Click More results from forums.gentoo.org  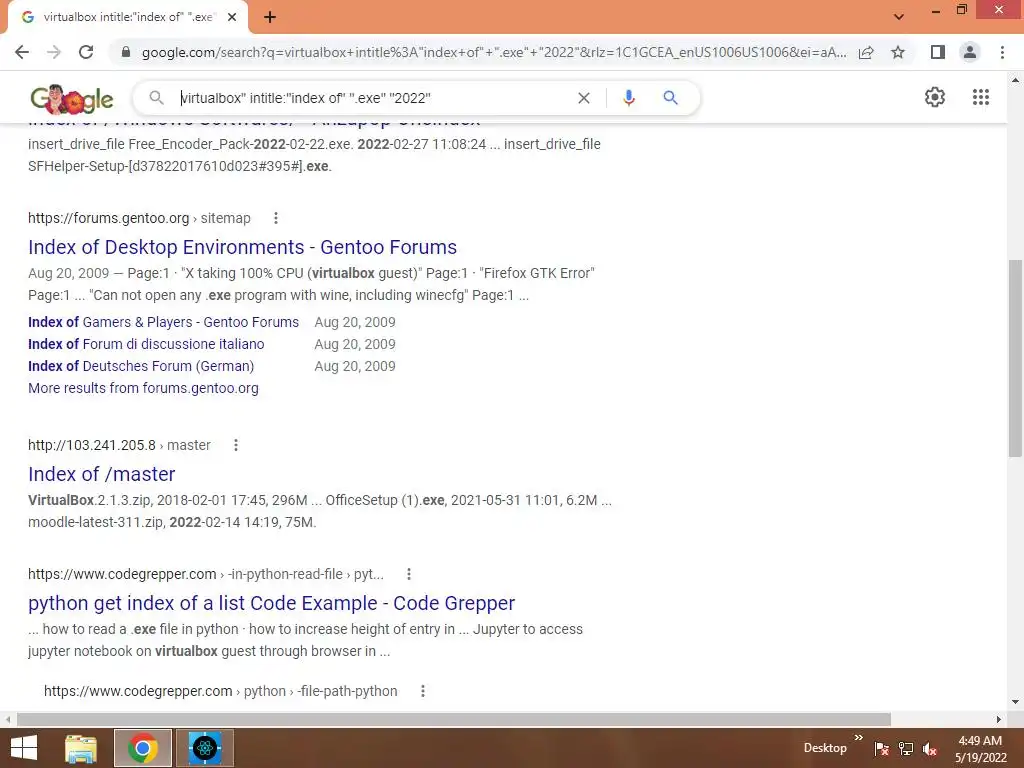[143, 388]
